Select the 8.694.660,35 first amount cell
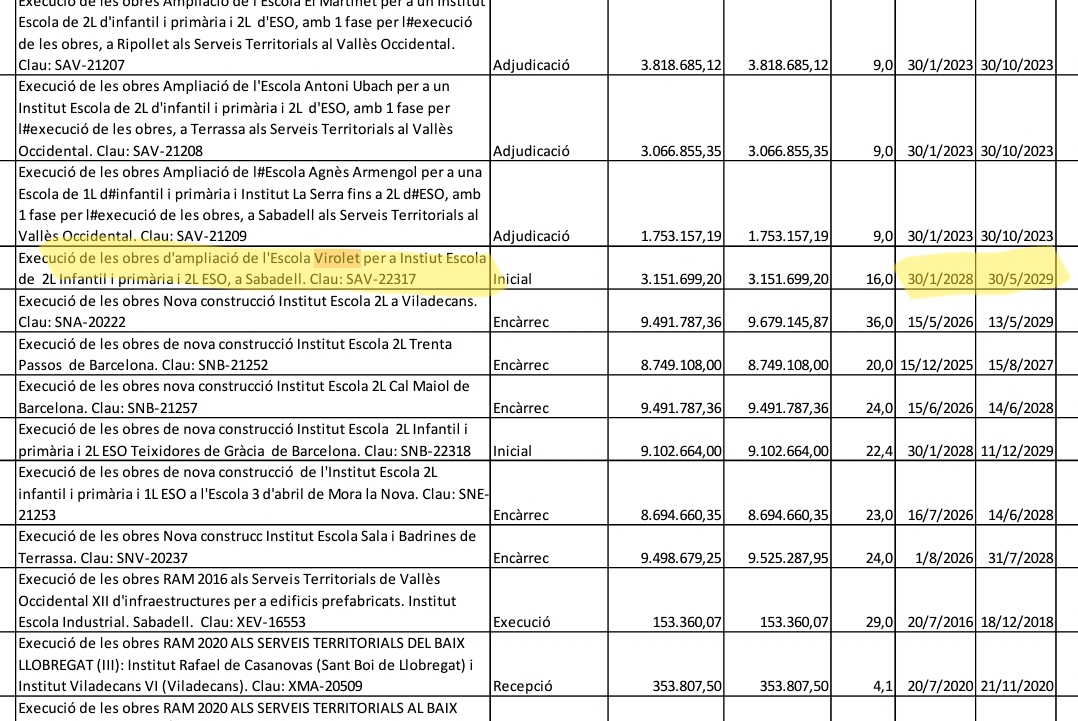This screenshot has width=1078, height=721. point(681,515)
